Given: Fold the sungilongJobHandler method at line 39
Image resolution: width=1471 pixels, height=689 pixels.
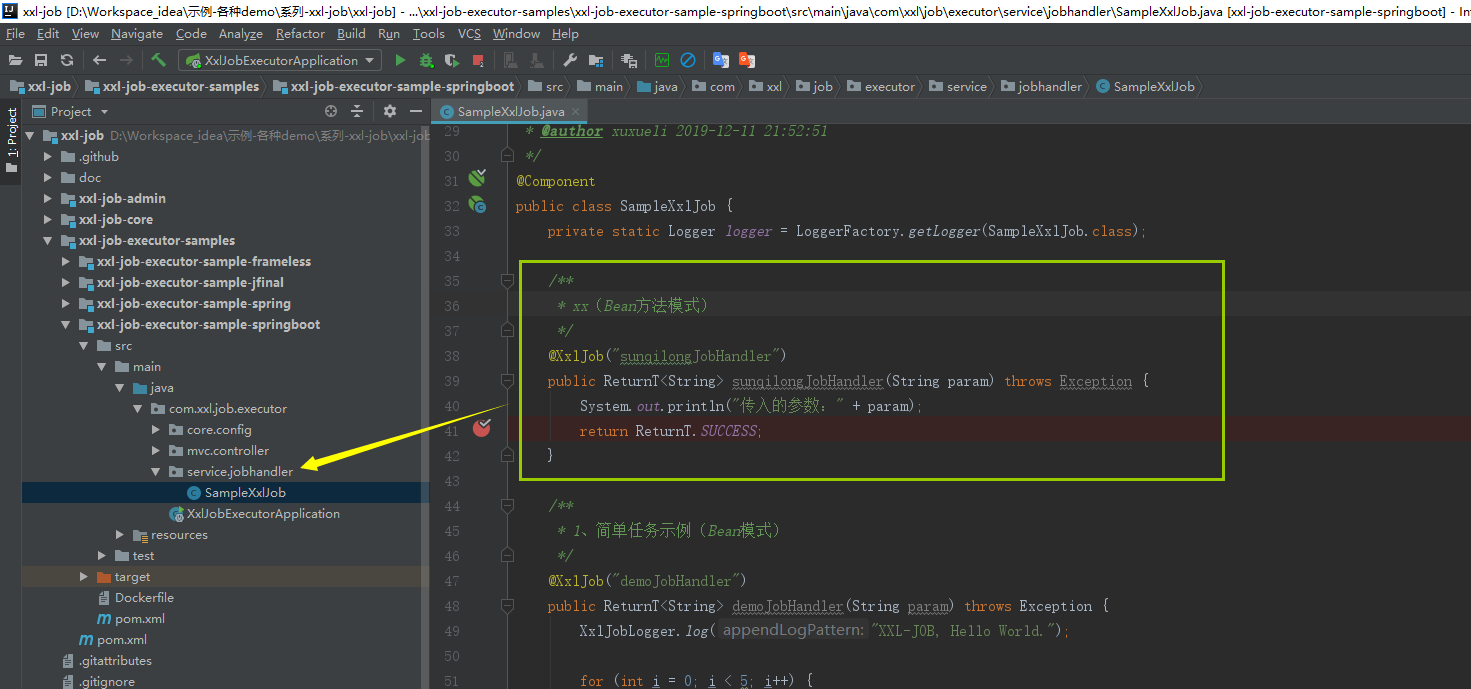Looking at the screenshot, I should tap(507, 381).
